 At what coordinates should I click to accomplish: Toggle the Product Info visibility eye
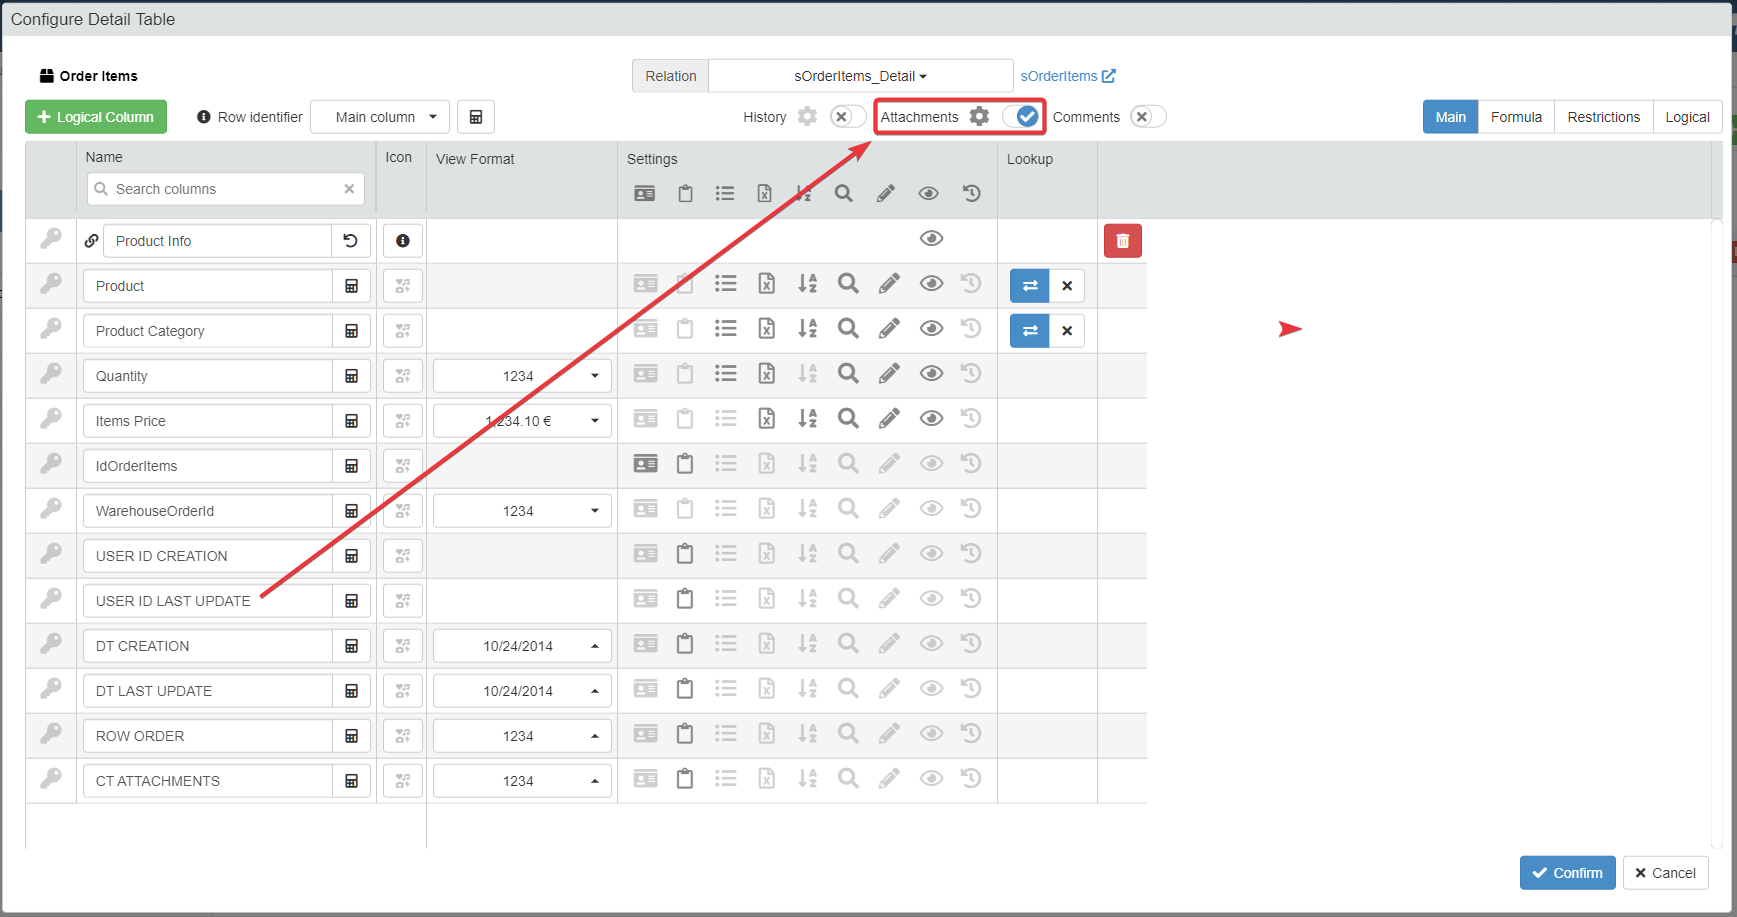pos(931,238)
